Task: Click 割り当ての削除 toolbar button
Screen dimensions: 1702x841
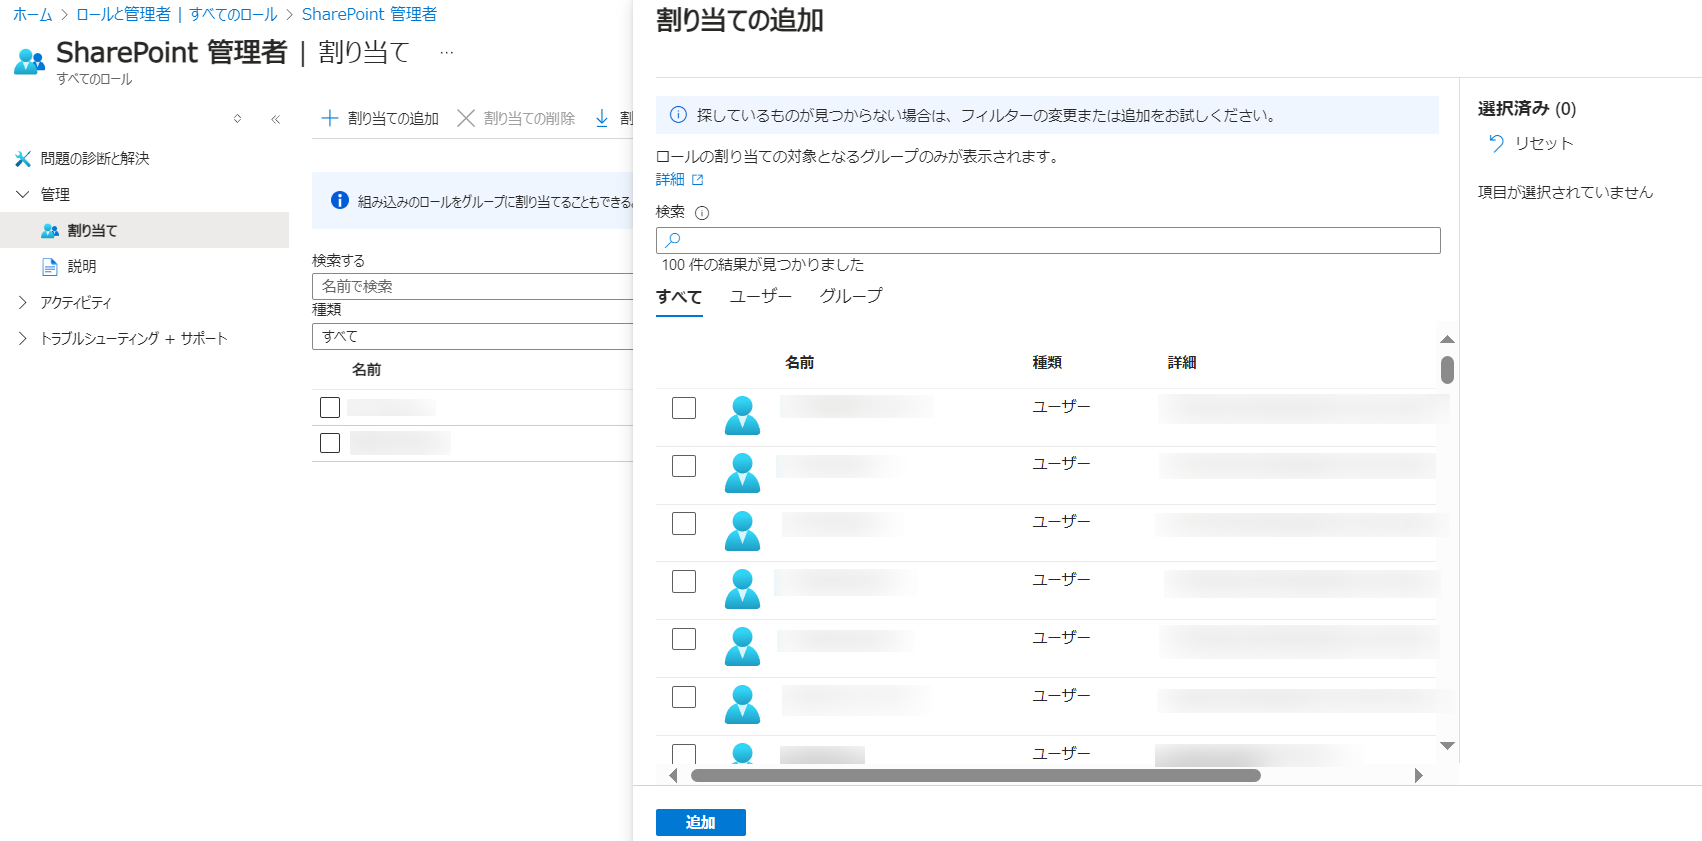Action: 516,118
